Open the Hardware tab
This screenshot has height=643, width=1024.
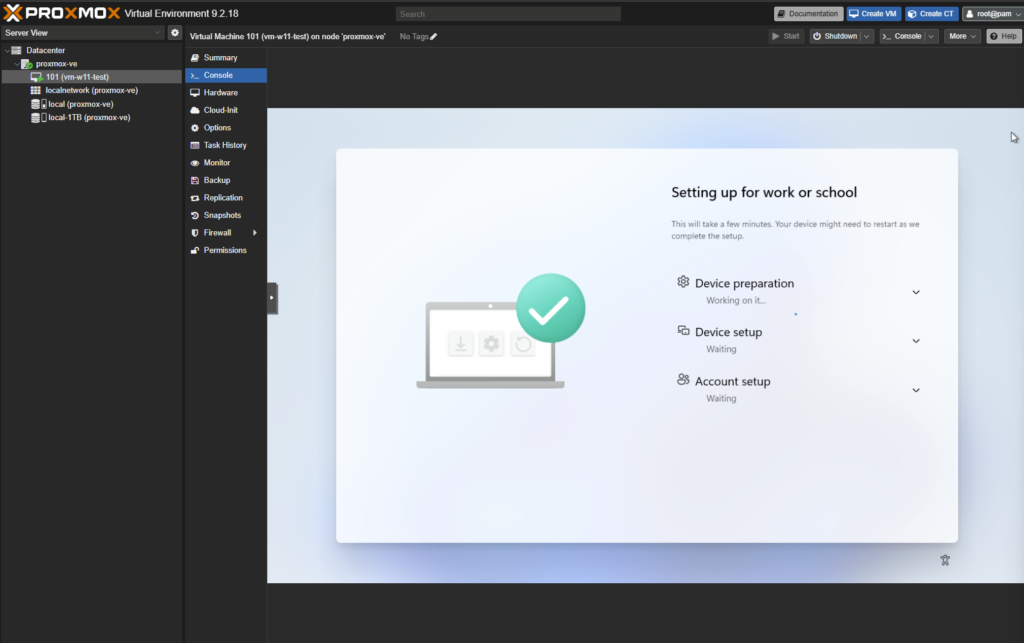click(x=225, y=93)
